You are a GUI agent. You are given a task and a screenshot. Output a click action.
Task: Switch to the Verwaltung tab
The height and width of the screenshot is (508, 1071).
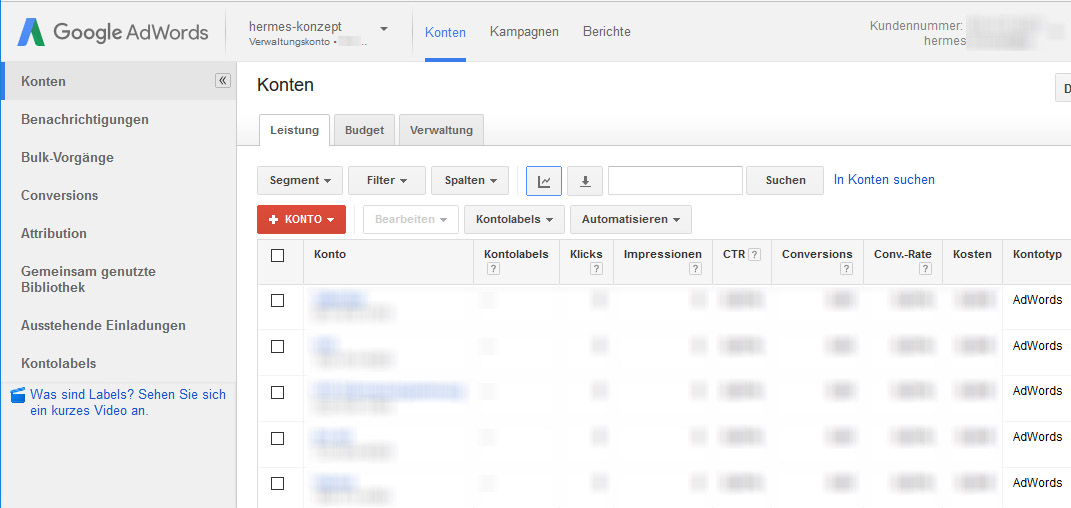pos(441,130)
